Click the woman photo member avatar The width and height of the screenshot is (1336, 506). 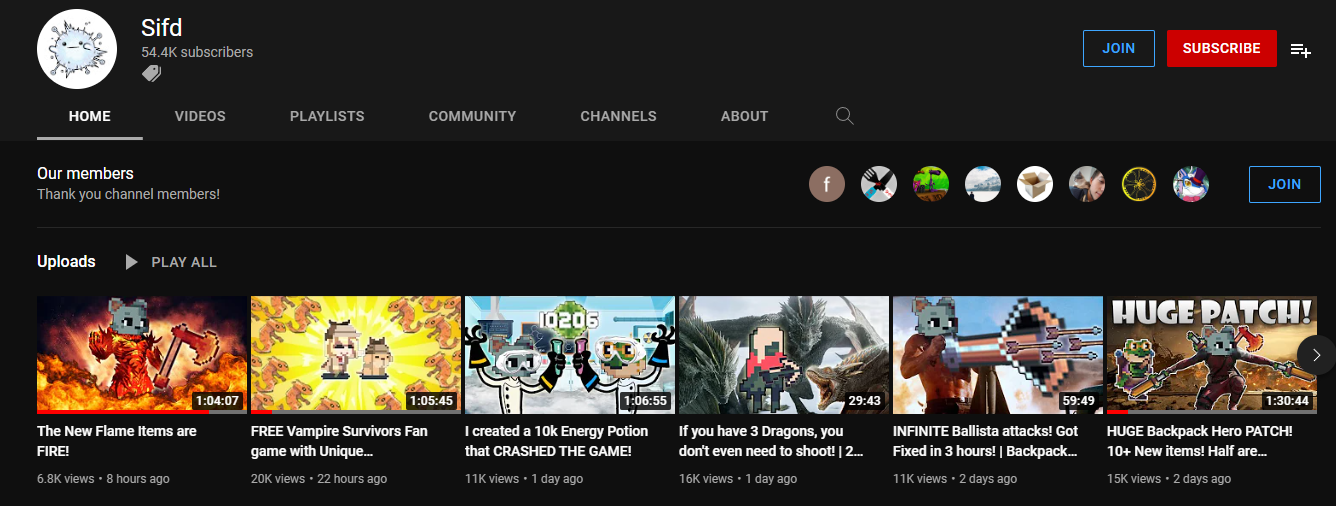click(x=1087, y=184)
